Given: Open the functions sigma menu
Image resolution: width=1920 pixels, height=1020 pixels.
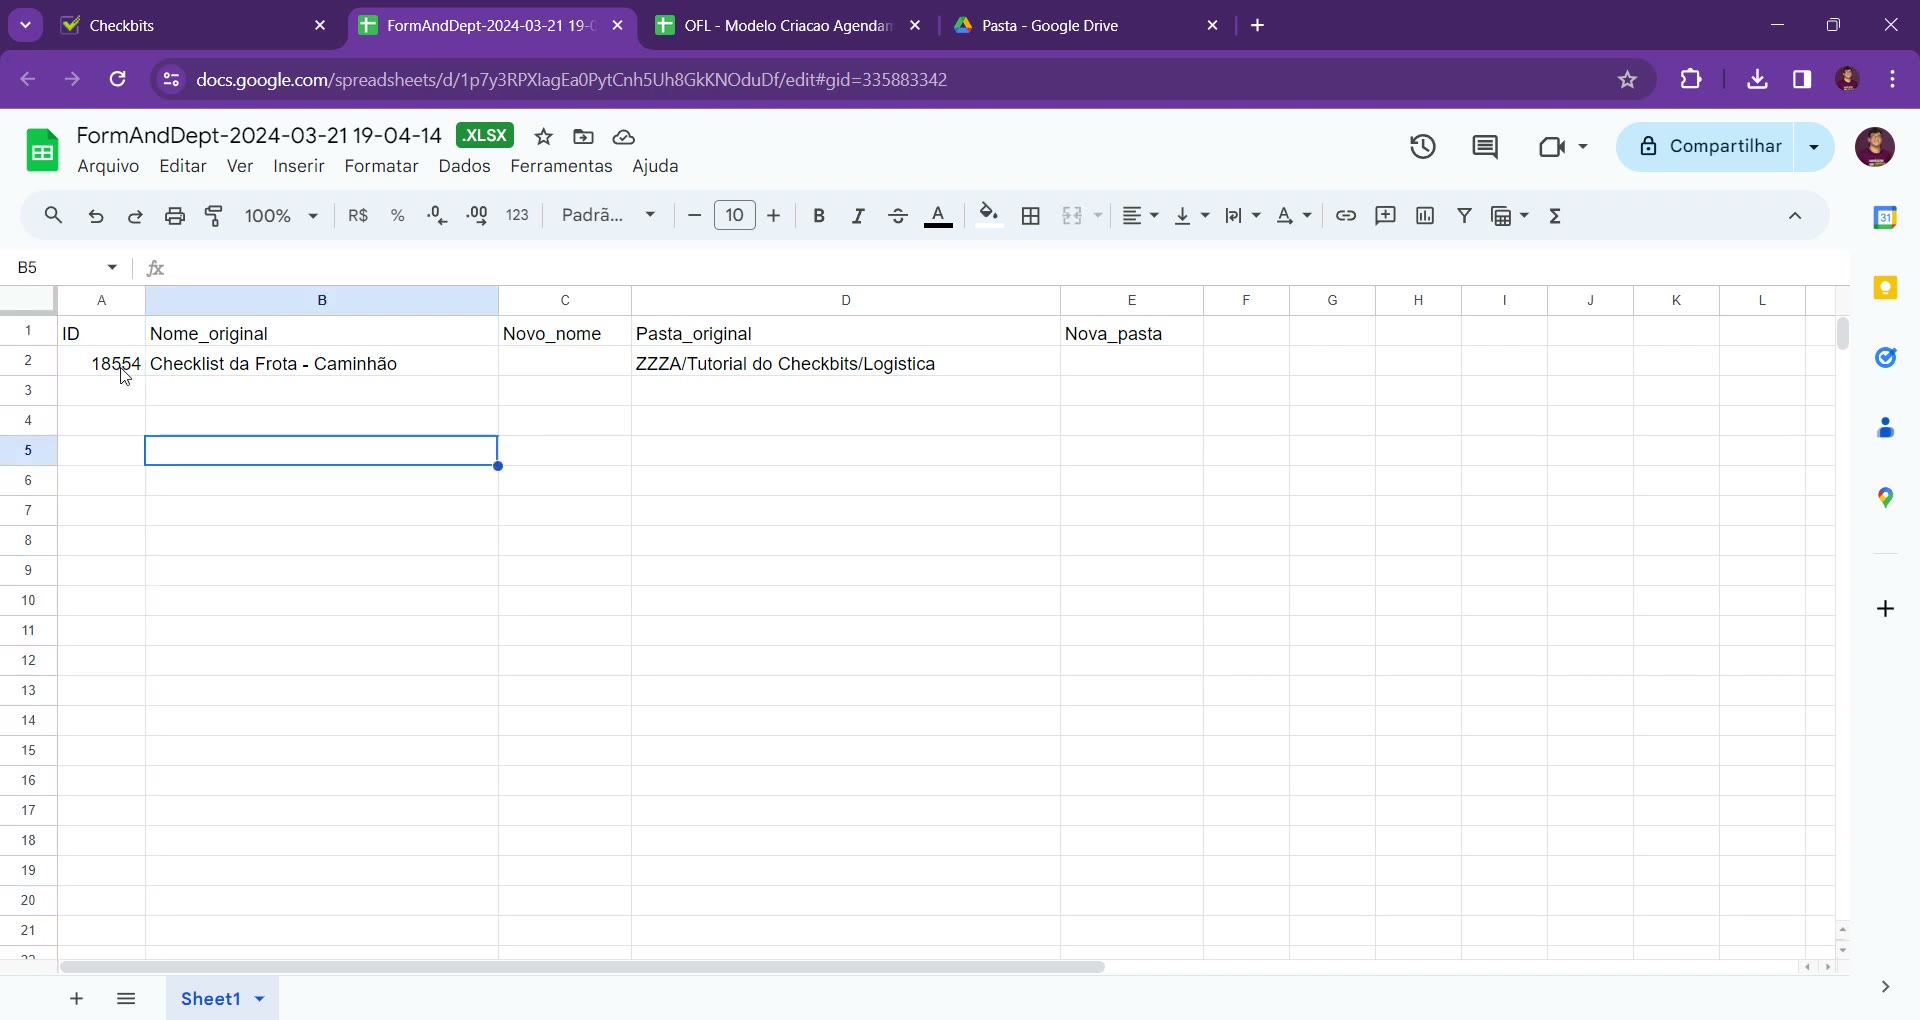Looking at the screenshot, I should [x=1556, y=216].
